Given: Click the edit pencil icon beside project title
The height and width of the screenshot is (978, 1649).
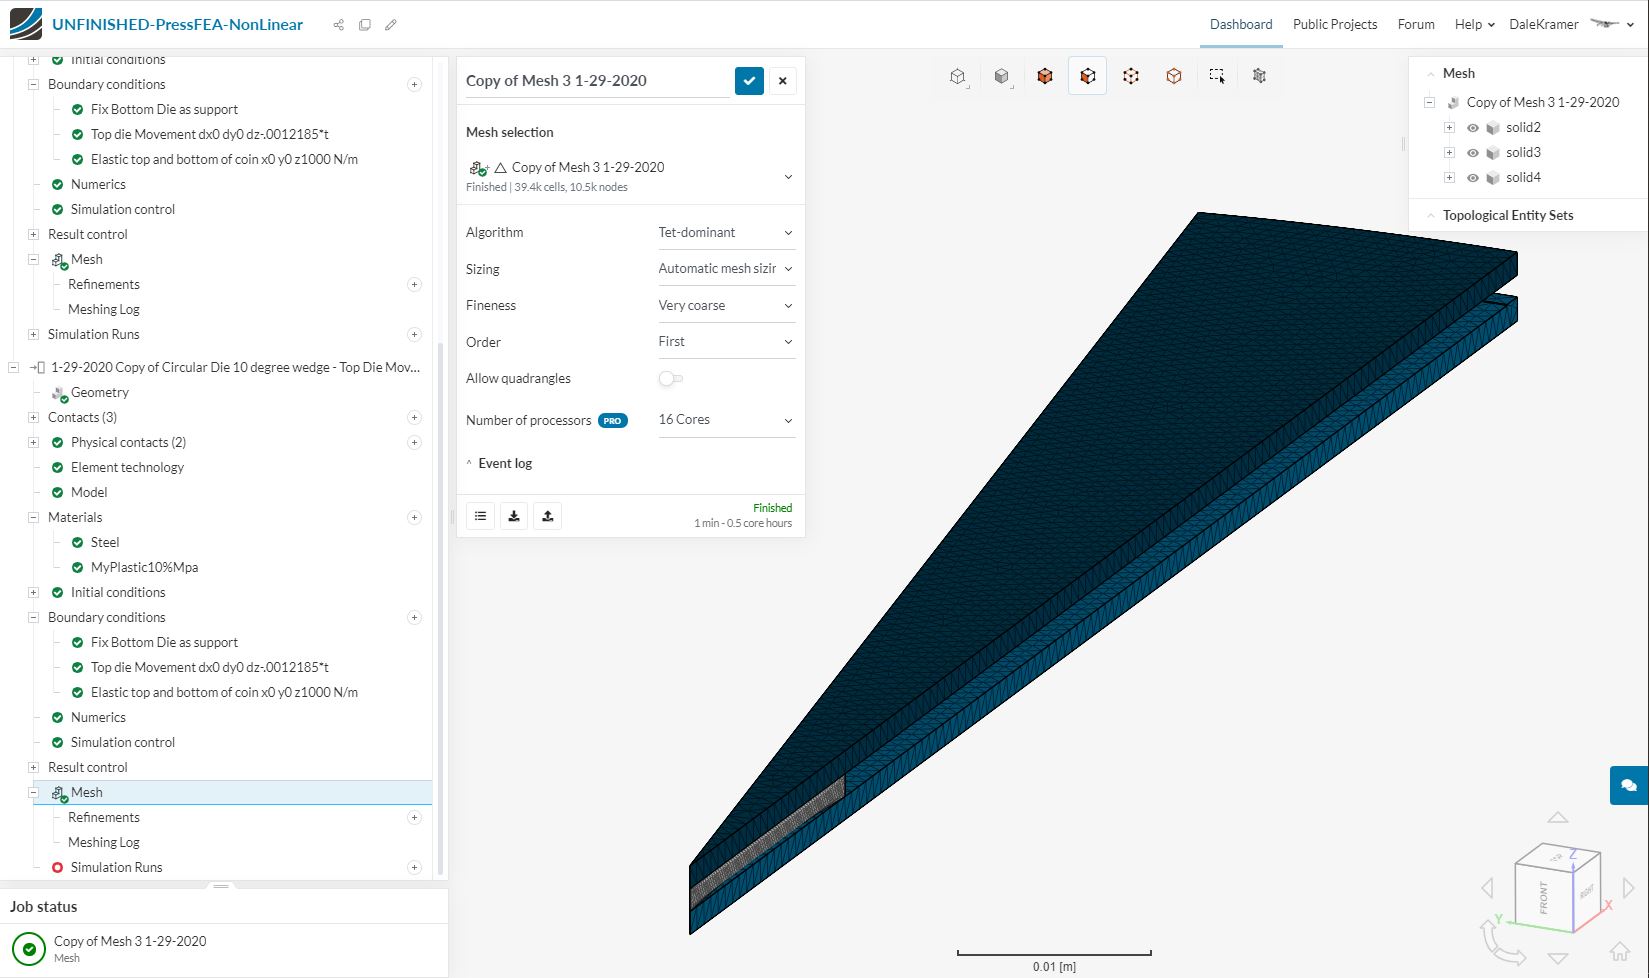Looking at the screenshot, I should 391,25.
